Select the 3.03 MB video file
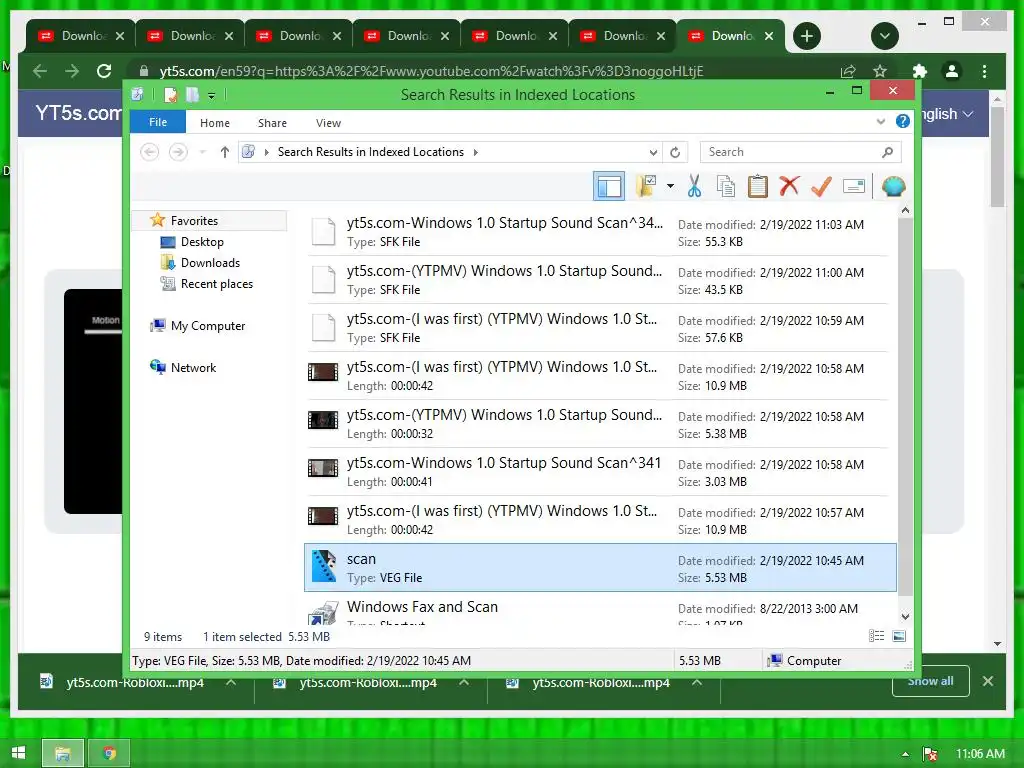 [x=600, y=472]
